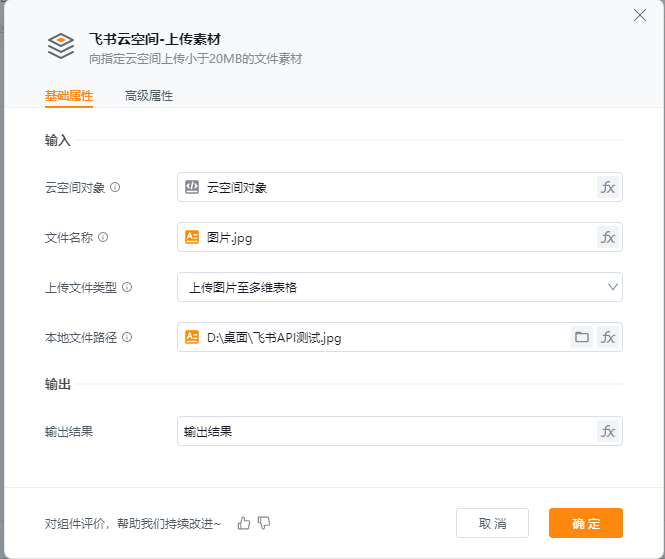Click the 上传文件类型 label

tap(81, 288)
